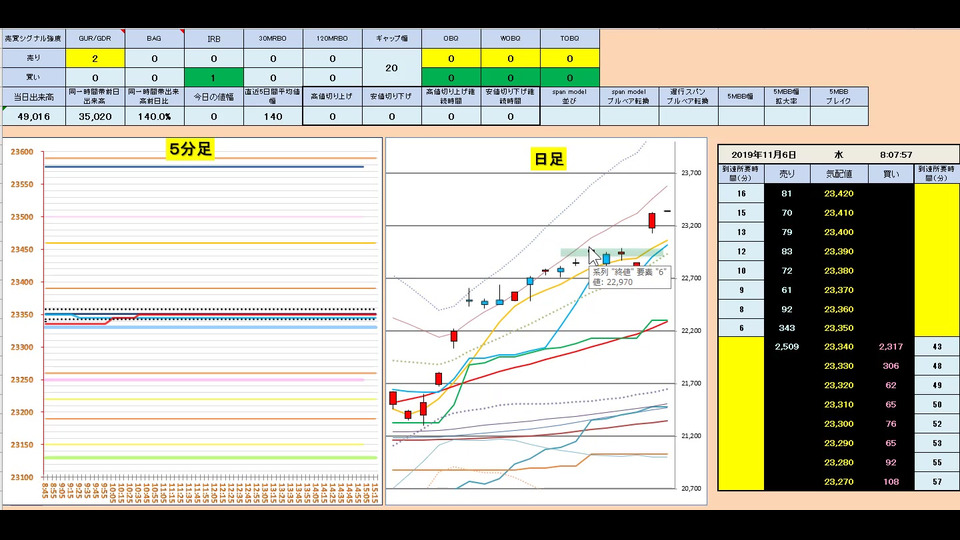Click the ギャップ幅 header cell

(x=392, y=39)
